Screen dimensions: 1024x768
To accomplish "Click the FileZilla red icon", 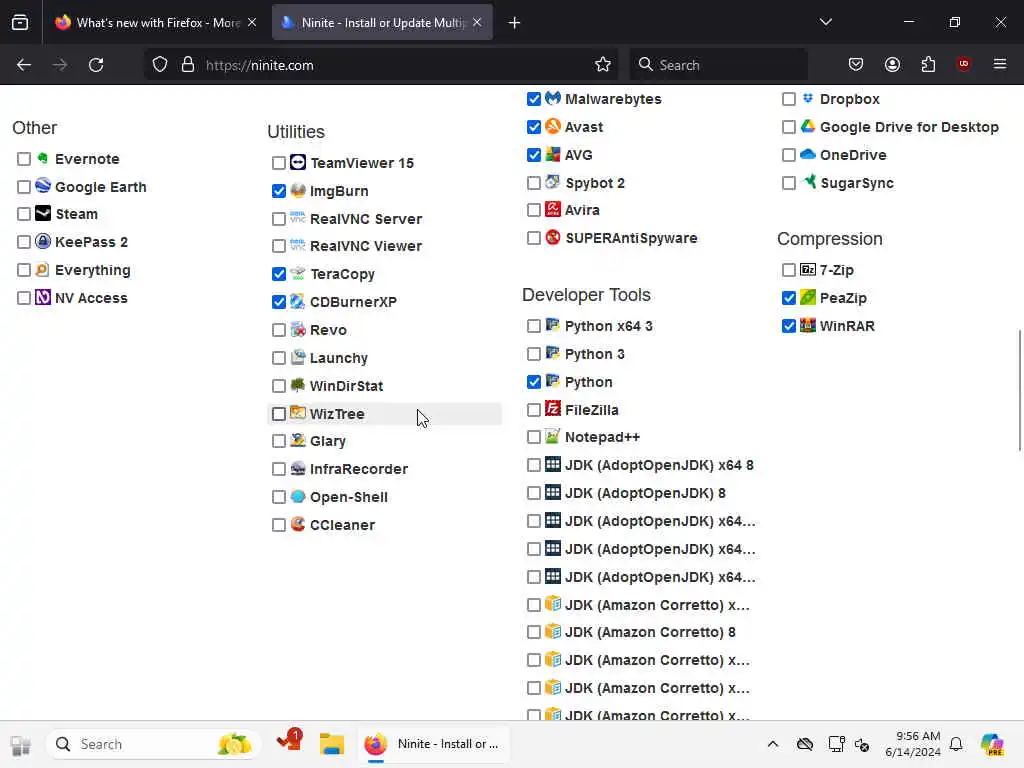I will [552, 409].
